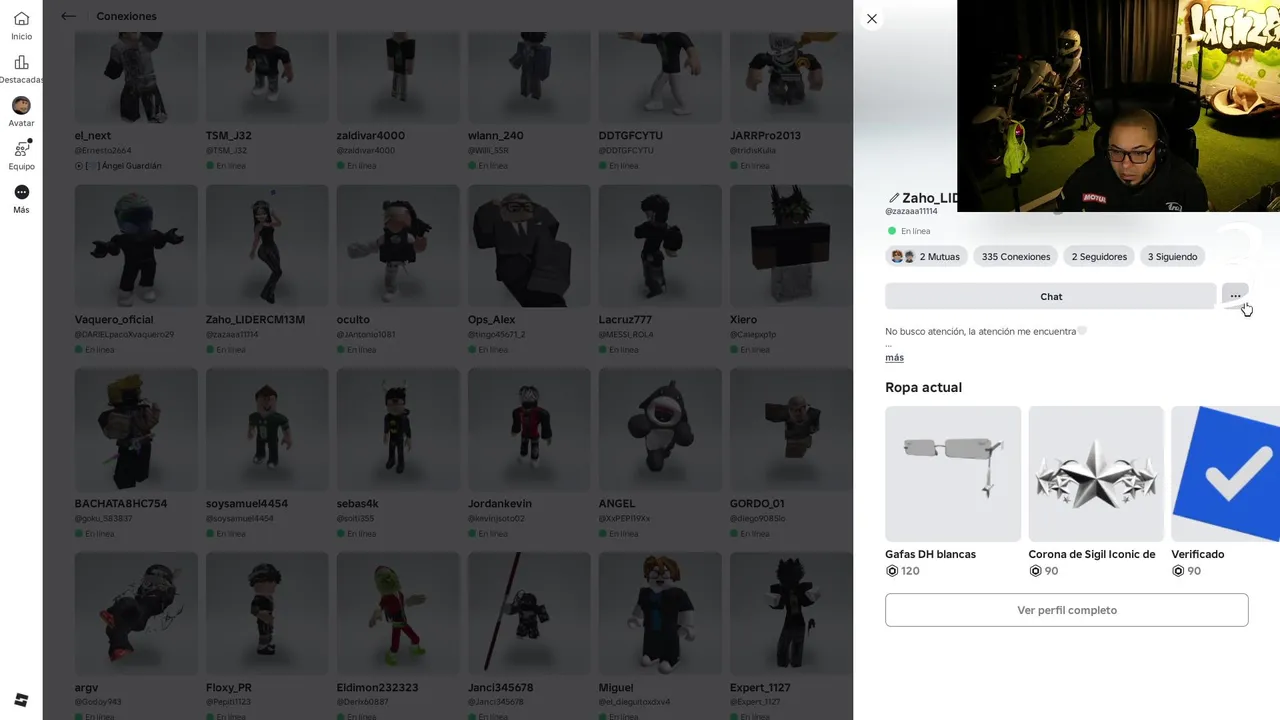Open Corona de Sigil Iconic thumbnail
The width and height of the screenshot is (1280, 720).
[1096, 474]
